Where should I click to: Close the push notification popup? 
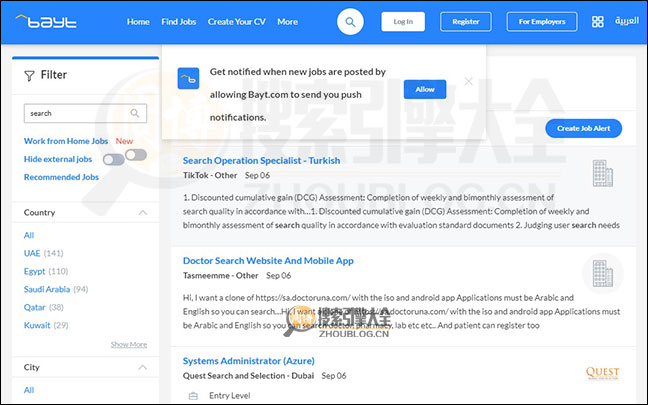pos(469,81)
